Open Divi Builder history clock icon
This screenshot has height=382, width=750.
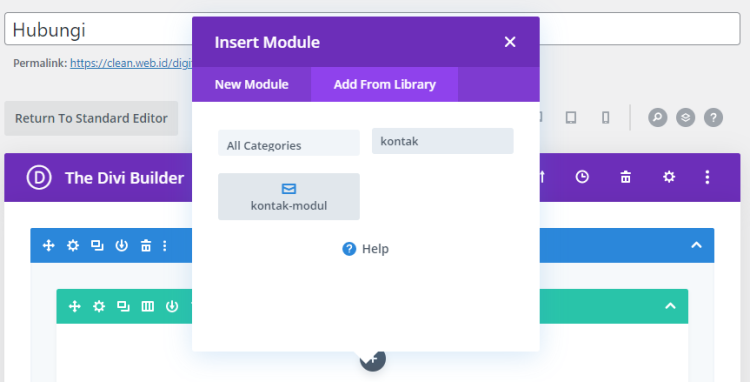point(582,177)
